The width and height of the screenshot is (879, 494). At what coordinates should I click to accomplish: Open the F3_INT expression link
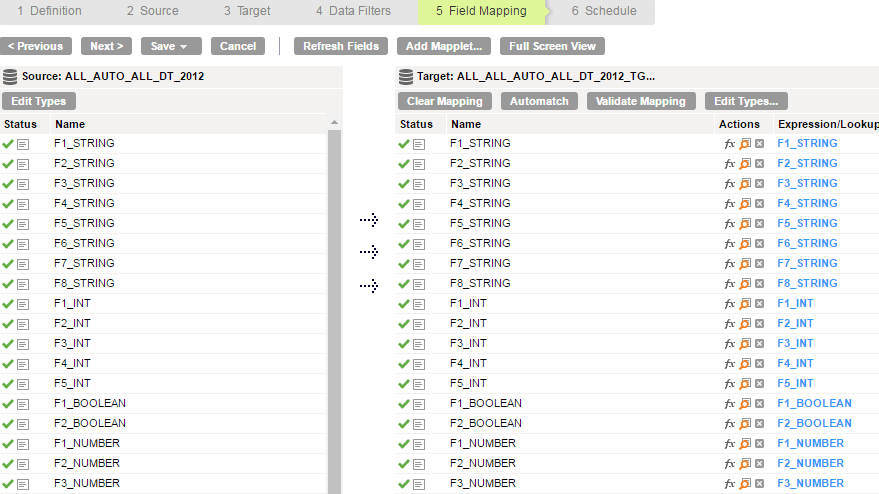795,343
